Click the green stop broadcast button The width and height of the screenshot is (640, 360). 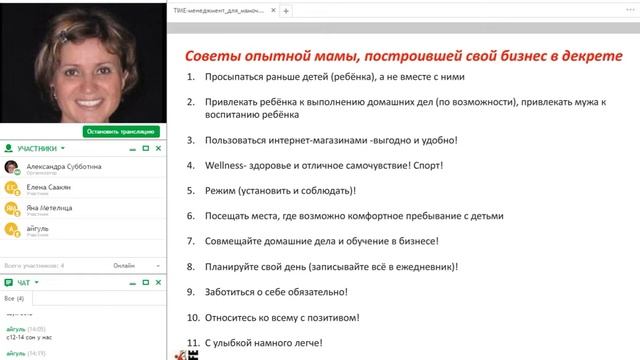pos(121,131)
